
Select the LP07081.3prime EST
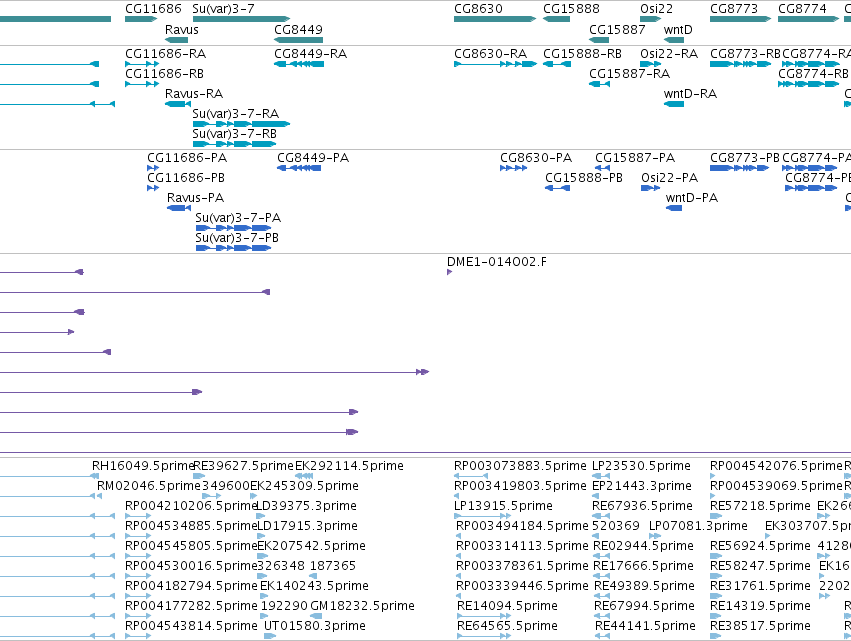pyautogui.click(x=655, y=536)
